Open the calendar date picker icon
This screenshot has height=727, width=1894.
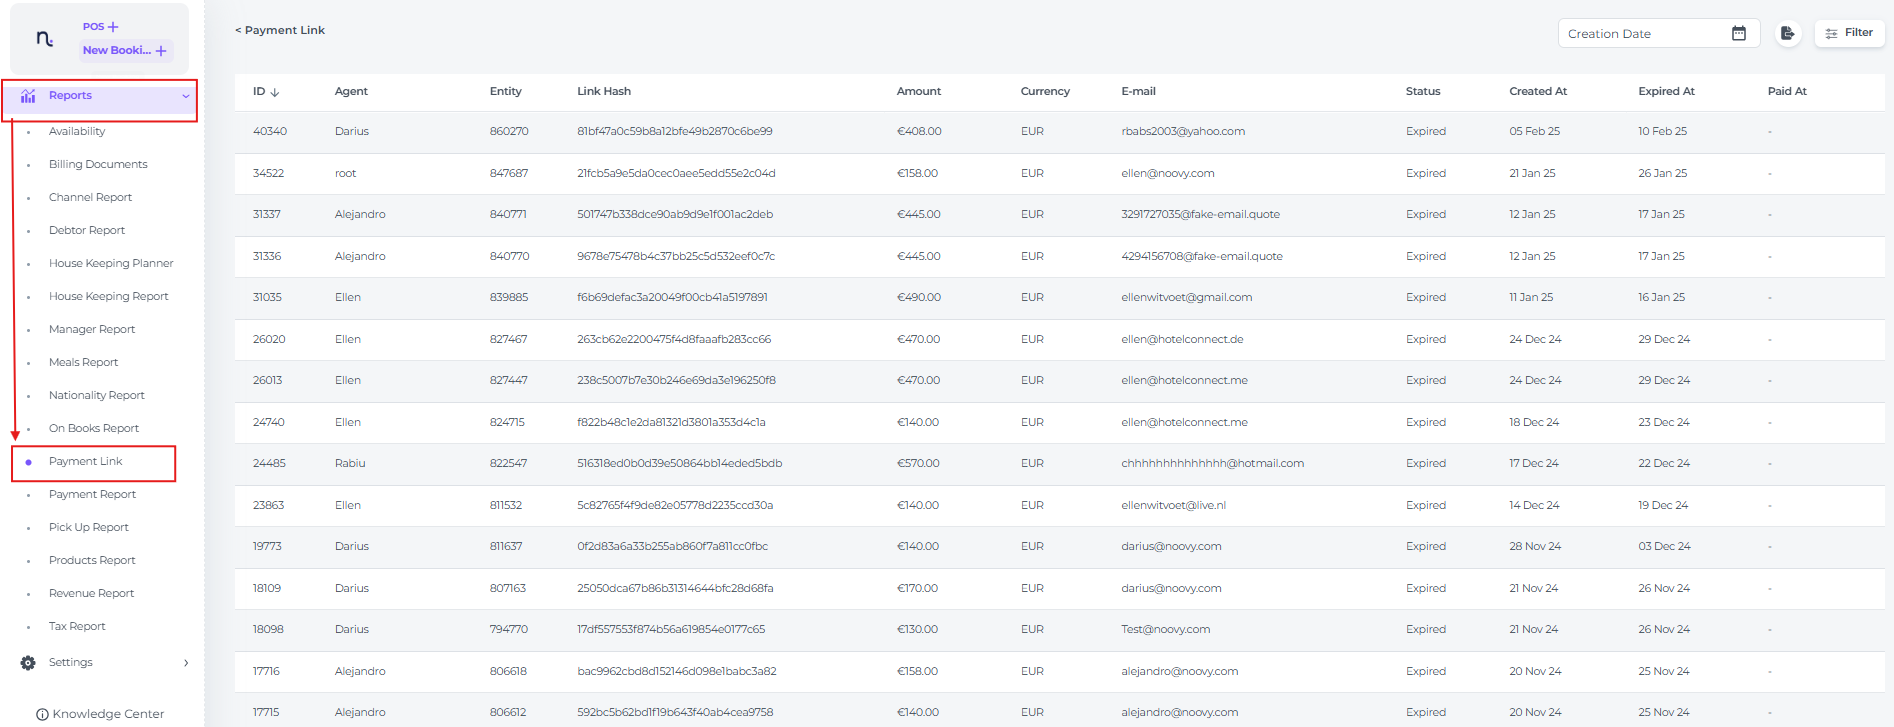click(x=1739, y=33)
